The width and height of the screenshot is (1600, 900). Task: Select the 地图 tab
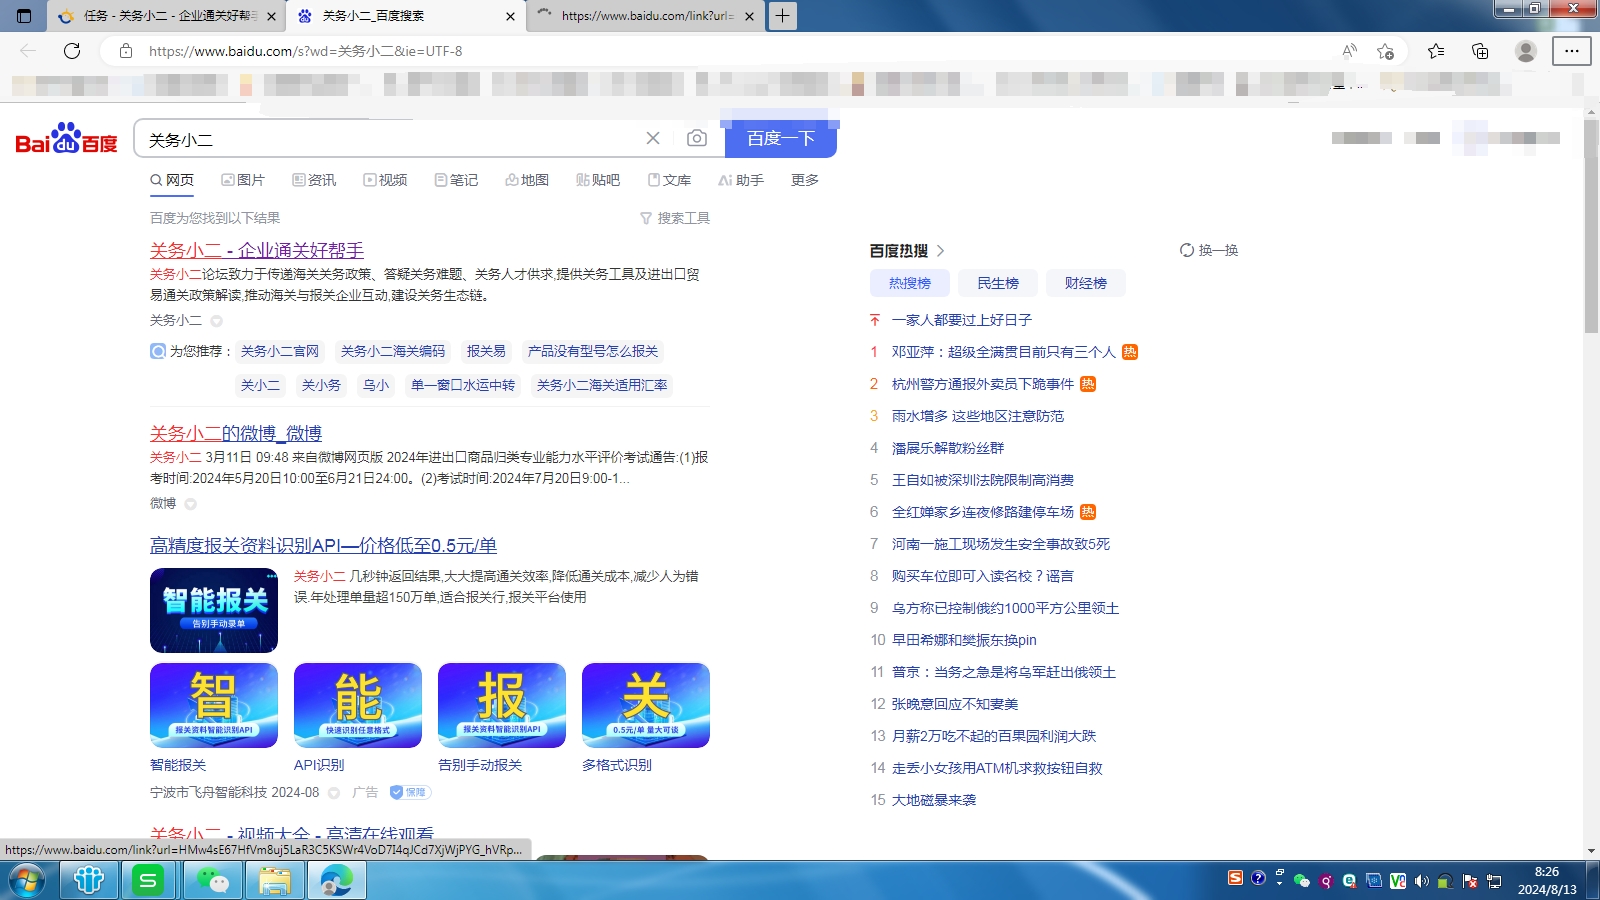[x=527, y=180]
